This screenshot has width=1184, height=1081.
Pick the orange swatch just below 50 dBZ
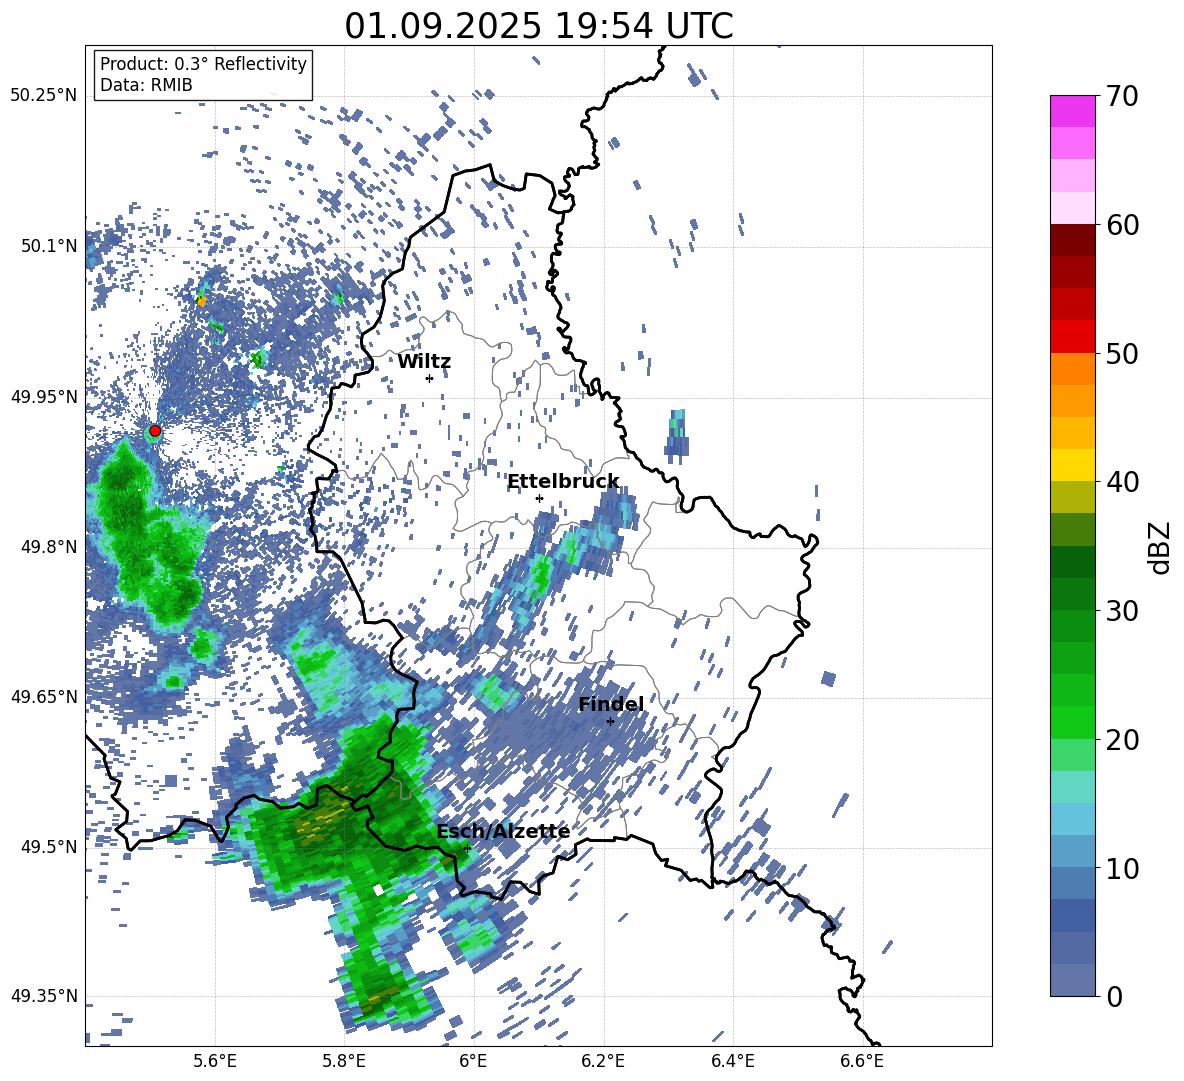tap(1072, 368)
